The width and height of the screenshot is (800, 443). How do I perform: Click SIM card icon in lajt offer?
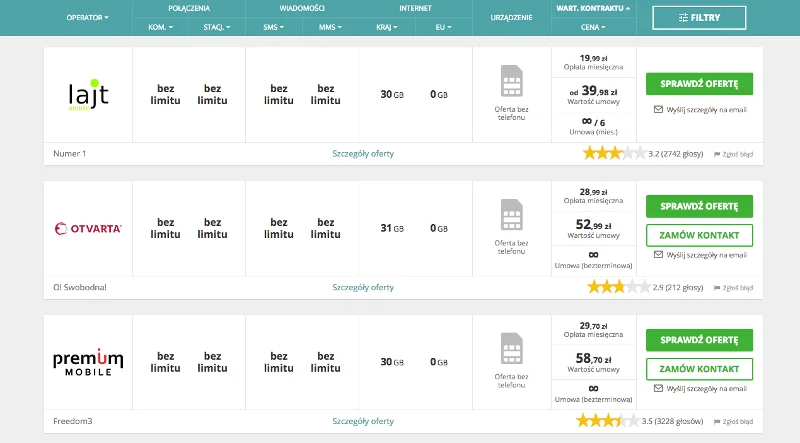(x=512, y=81)
